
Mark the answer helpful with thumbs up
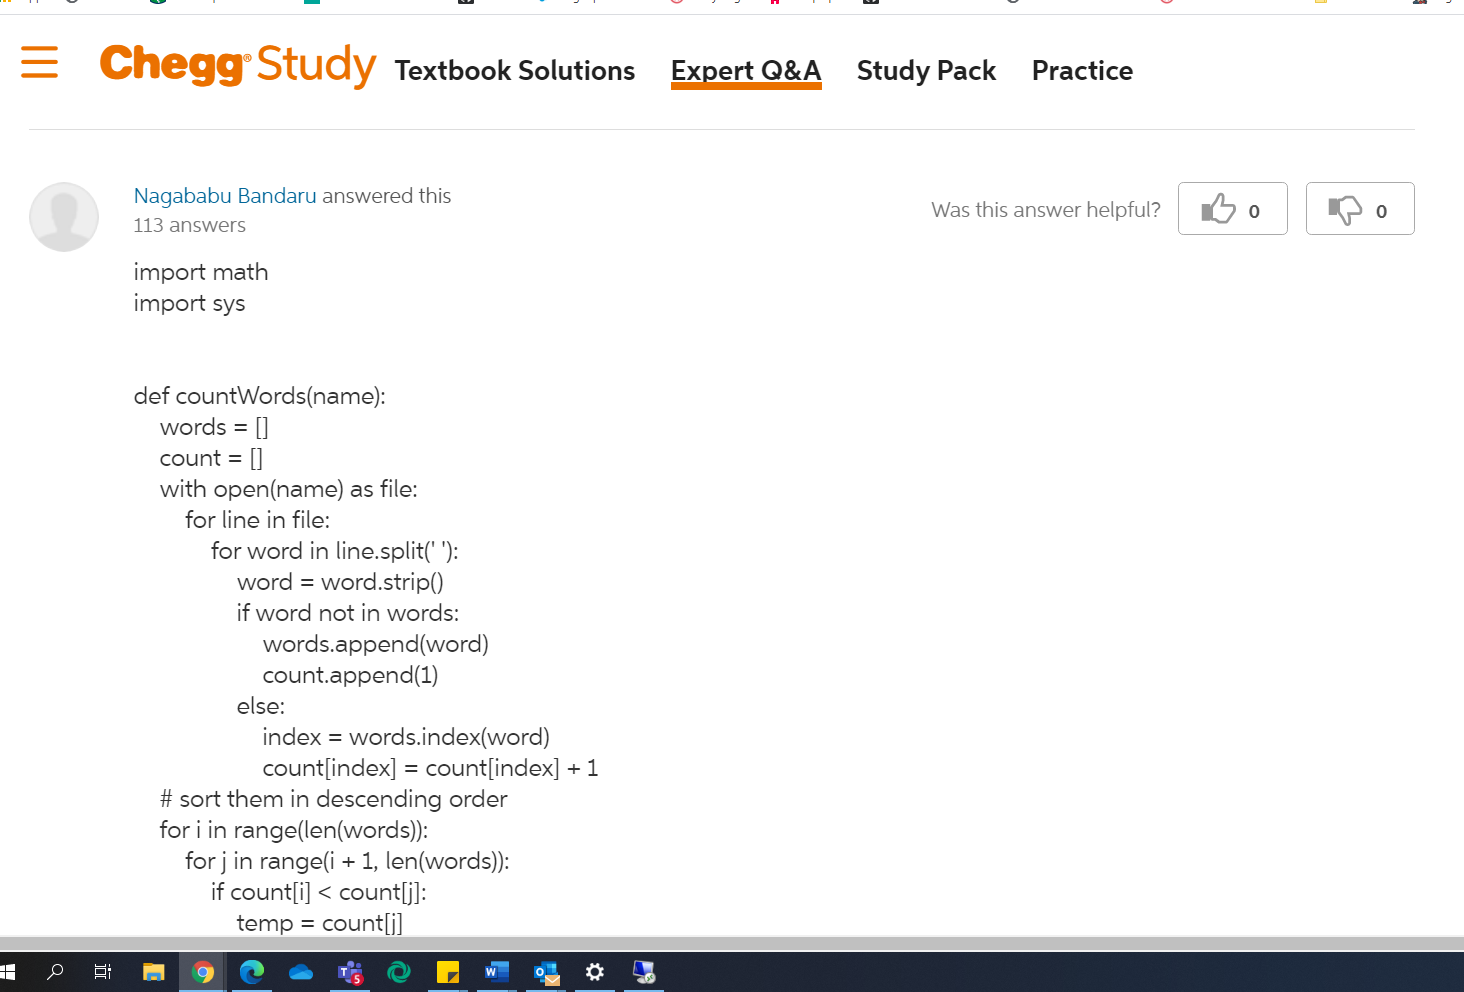pyautogui.click(x=1232, y=209)
